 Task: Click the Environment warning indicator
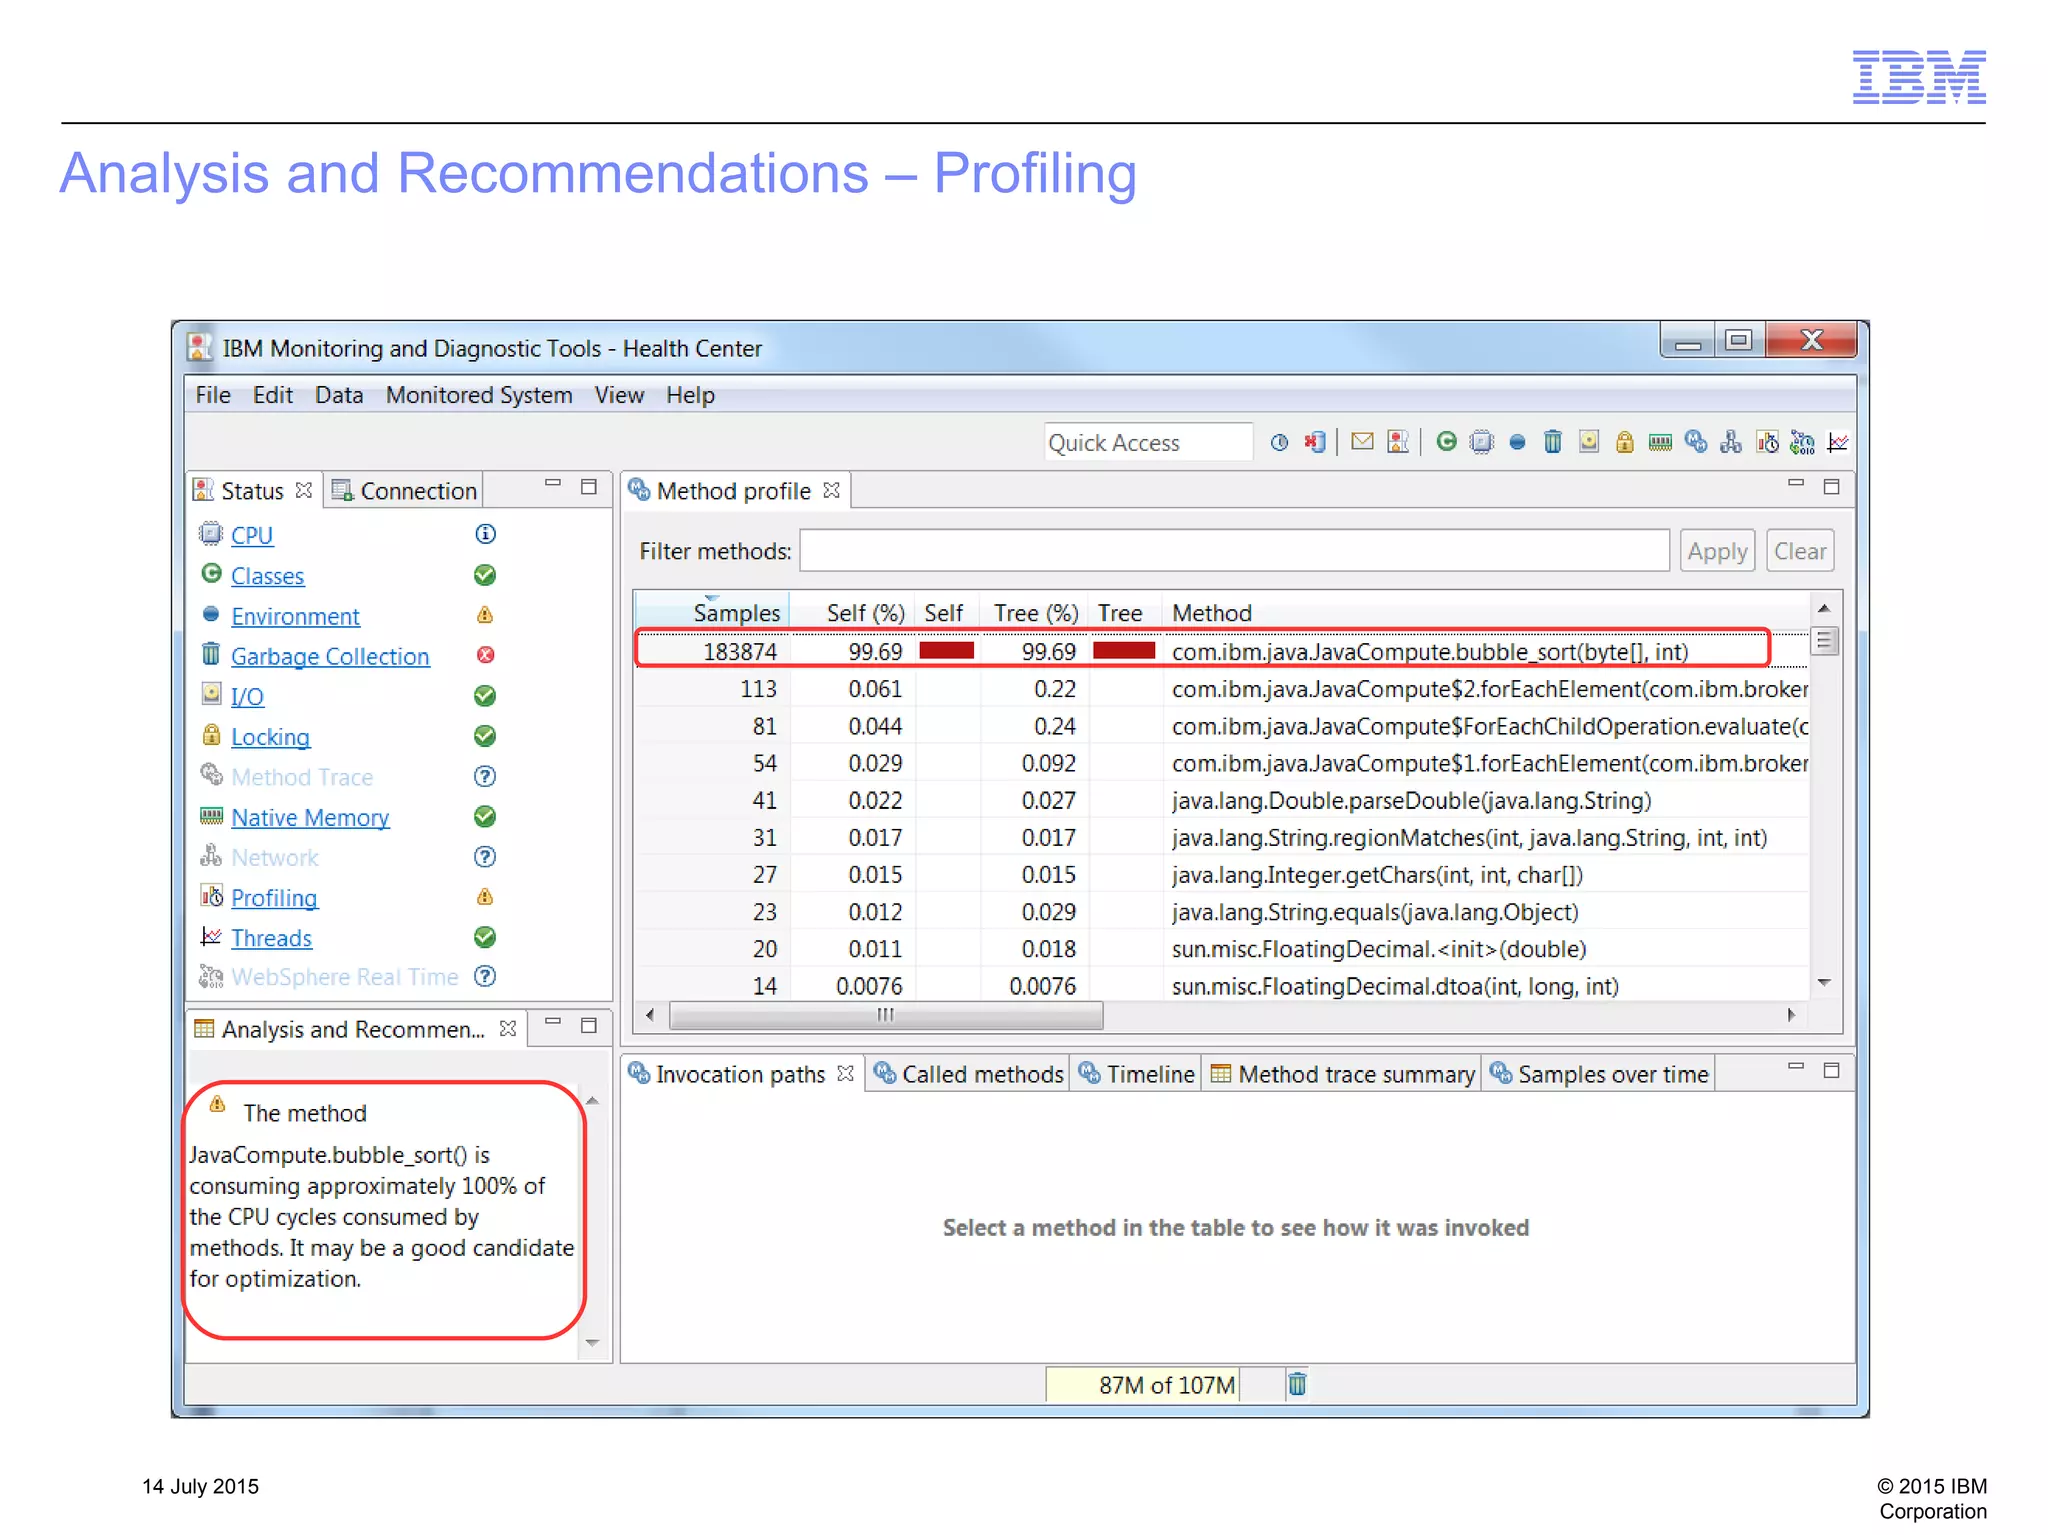(485, 615)
